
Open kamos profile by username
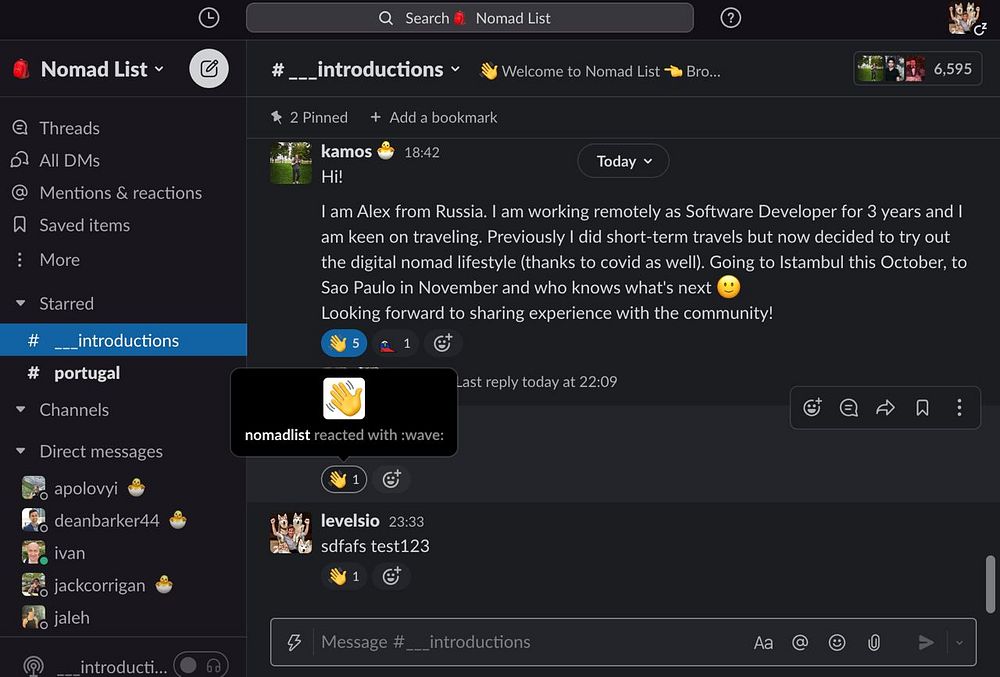[x=346, y=152]
